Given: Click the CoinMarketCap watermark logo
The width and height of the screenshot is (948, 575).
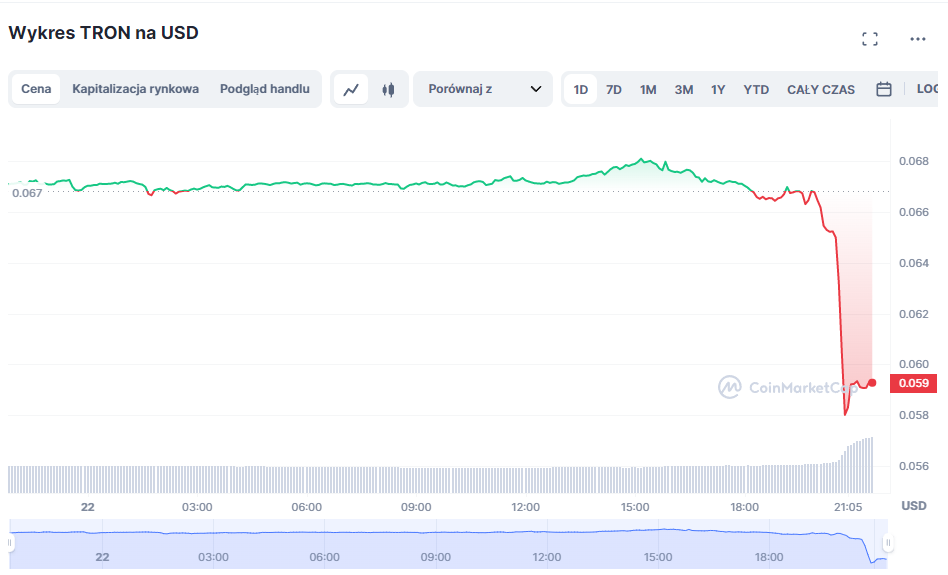Looking at the screenshot, I should 786,387.
